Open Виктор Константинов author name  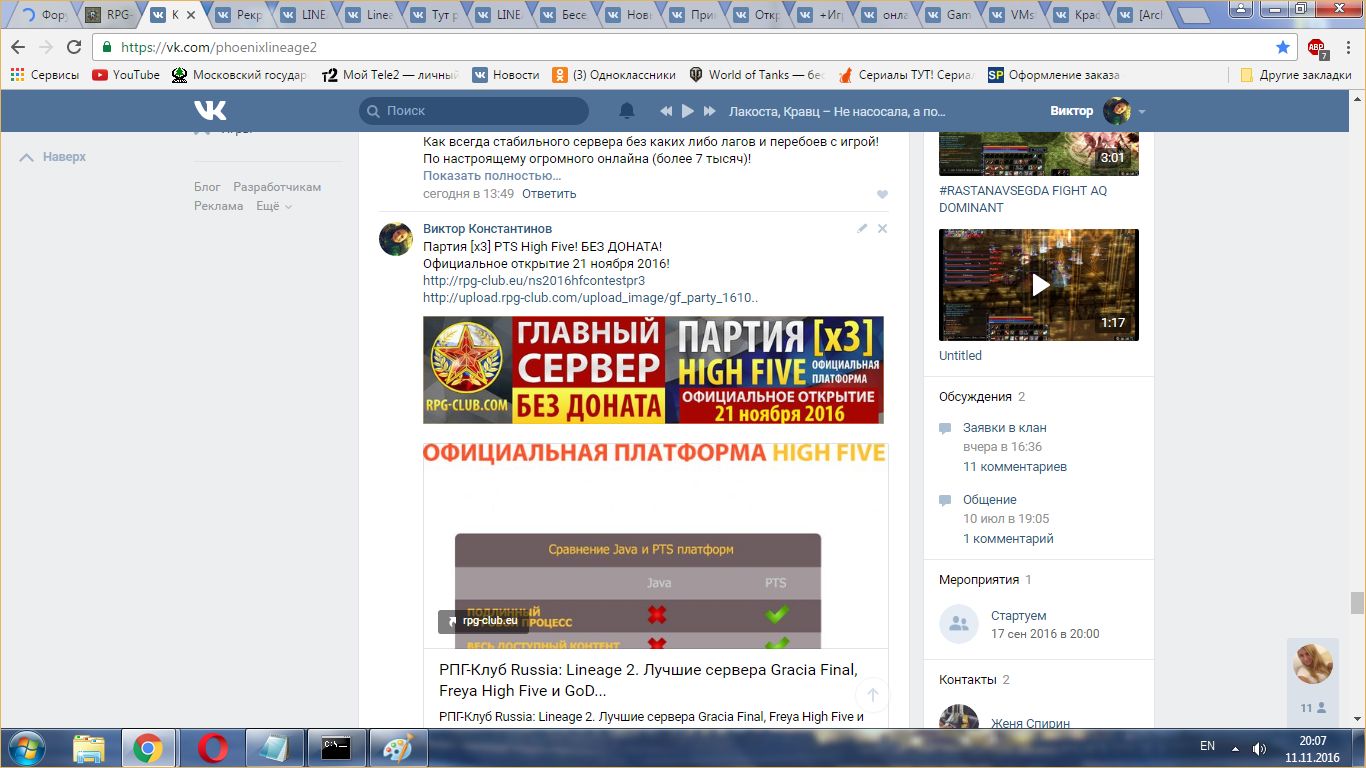487,229
